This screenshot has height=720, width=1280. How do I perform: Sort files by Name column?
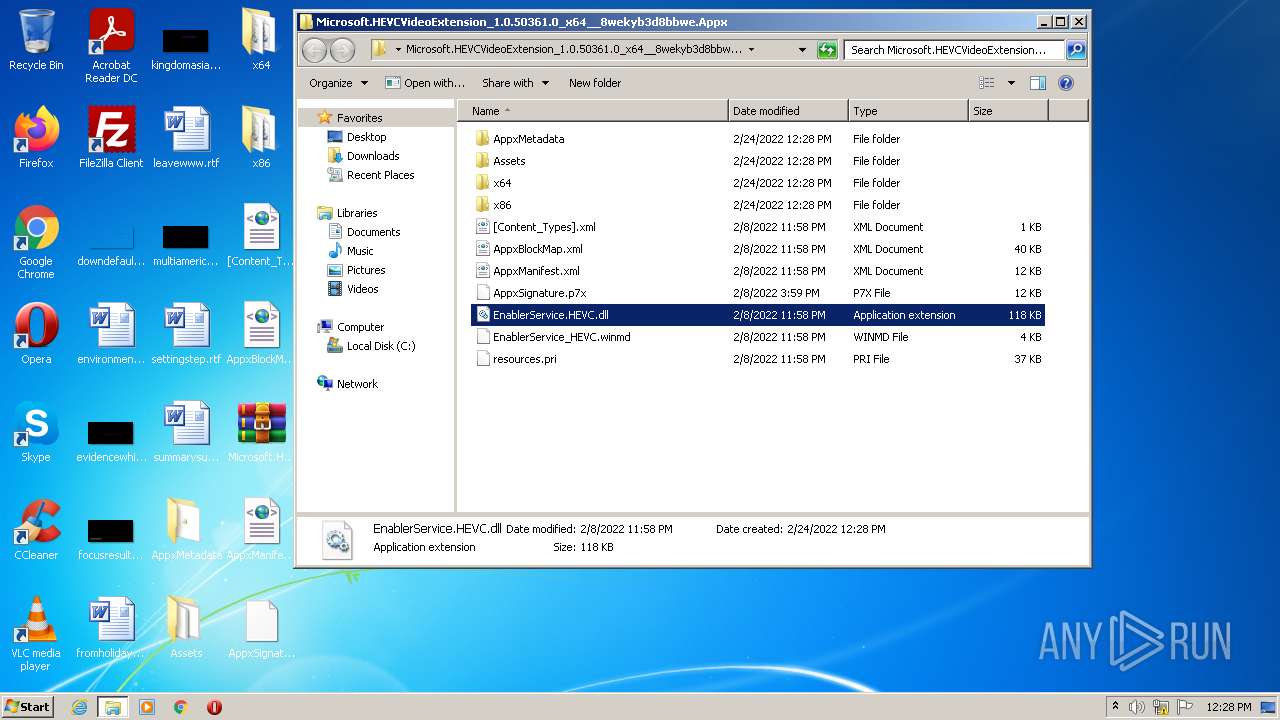click(593, 111)
